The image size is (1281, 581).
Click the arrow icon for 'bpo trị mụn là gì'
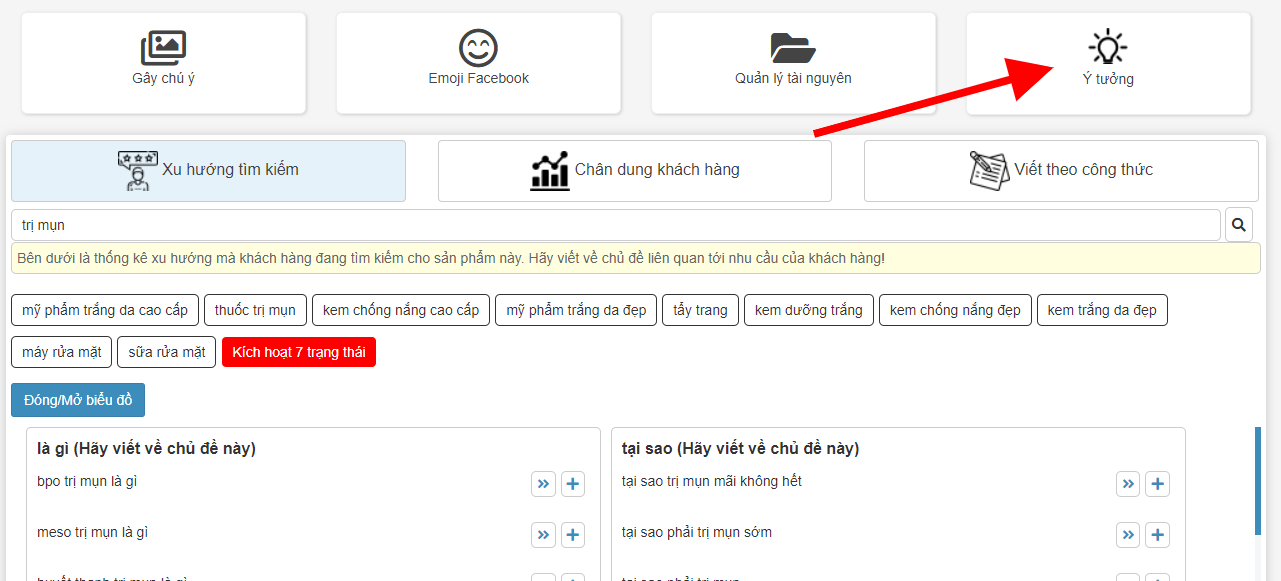click(543, 484)
